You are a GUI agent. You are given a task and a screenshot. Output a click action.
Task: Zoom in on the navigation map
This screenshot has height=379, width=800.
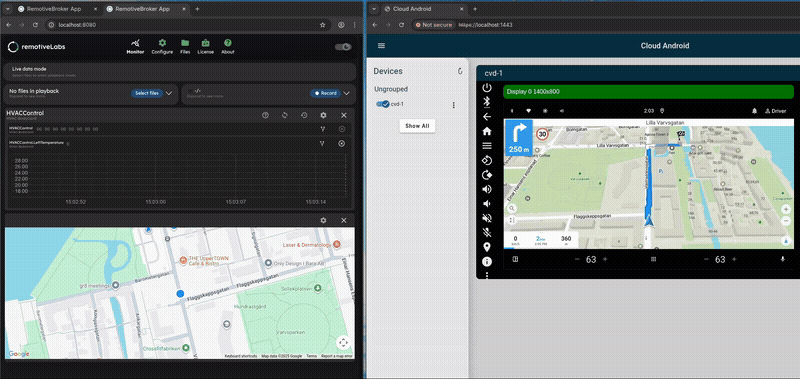coord(786,209)
